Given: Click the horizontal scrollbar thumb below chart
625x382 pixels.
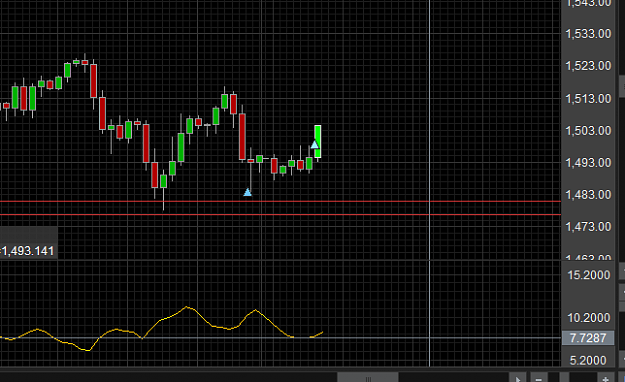Looking at the screenshot, I should tap(368, 378).
